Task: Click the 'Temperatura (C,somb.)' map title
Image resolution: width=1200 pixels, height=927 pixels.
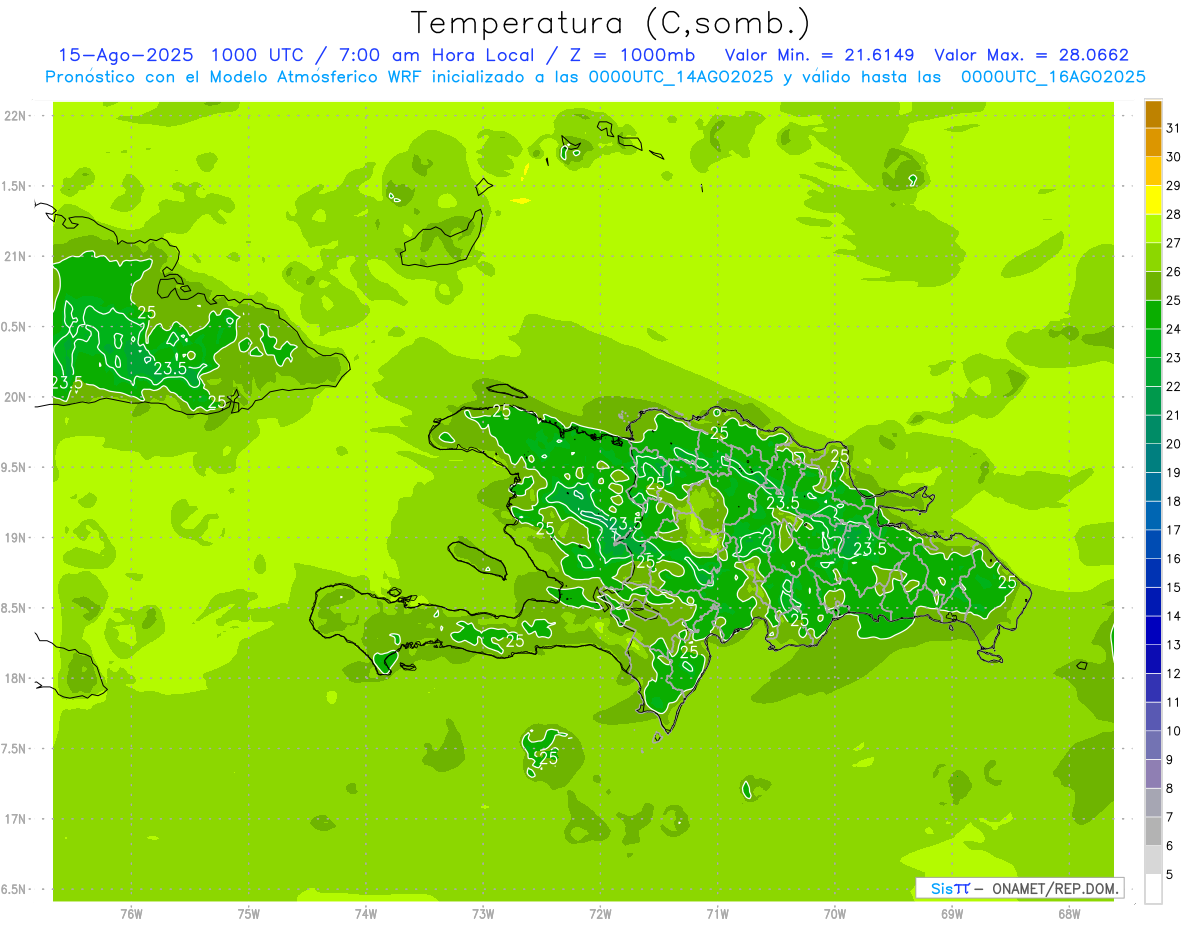Action: pos(611,22)
